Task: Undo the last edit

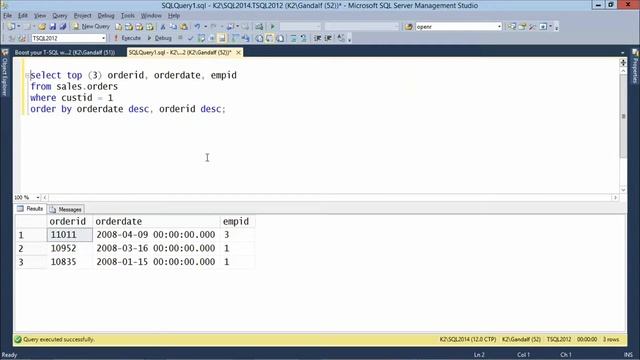Action: click(197, 27)
